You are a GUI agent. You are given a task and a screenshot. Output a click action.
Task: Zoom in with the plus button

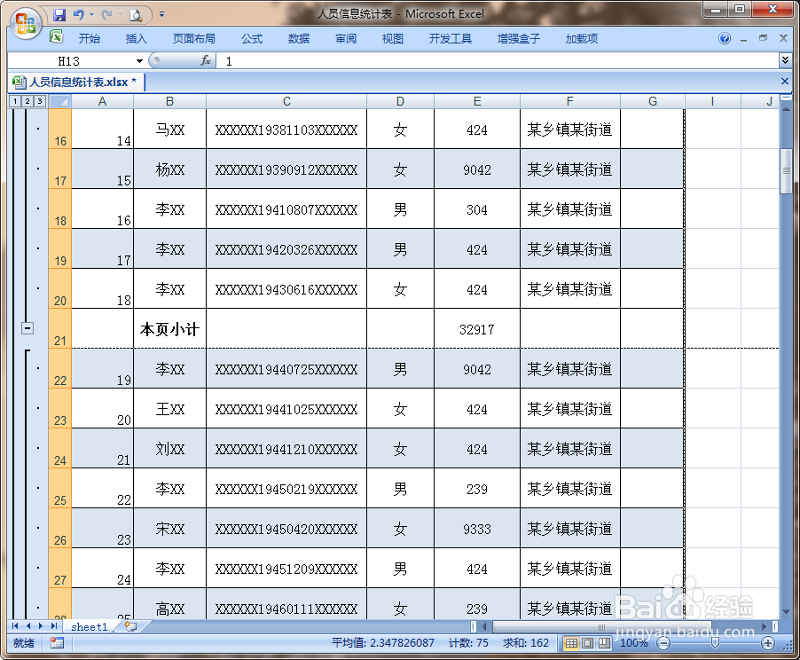coord(768,643)
